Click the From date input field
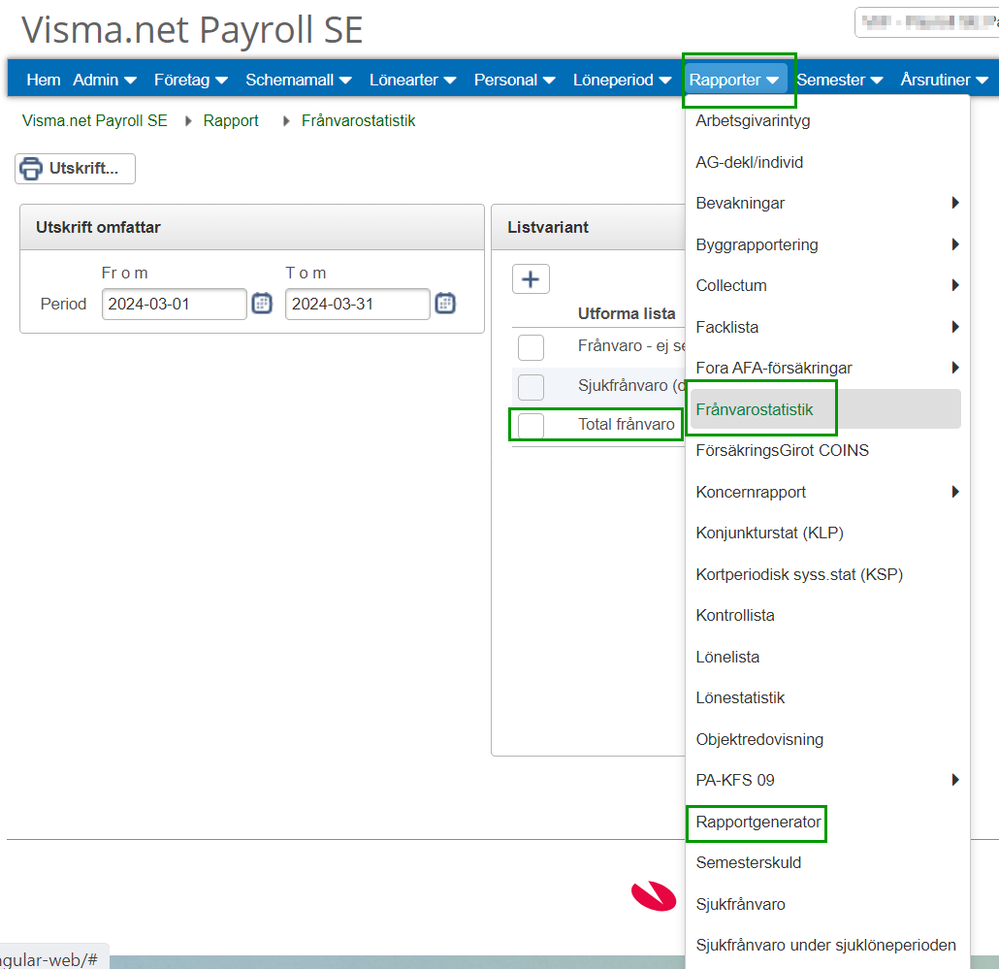This screenshot has height=969, width=999. (x=174, y=304)
